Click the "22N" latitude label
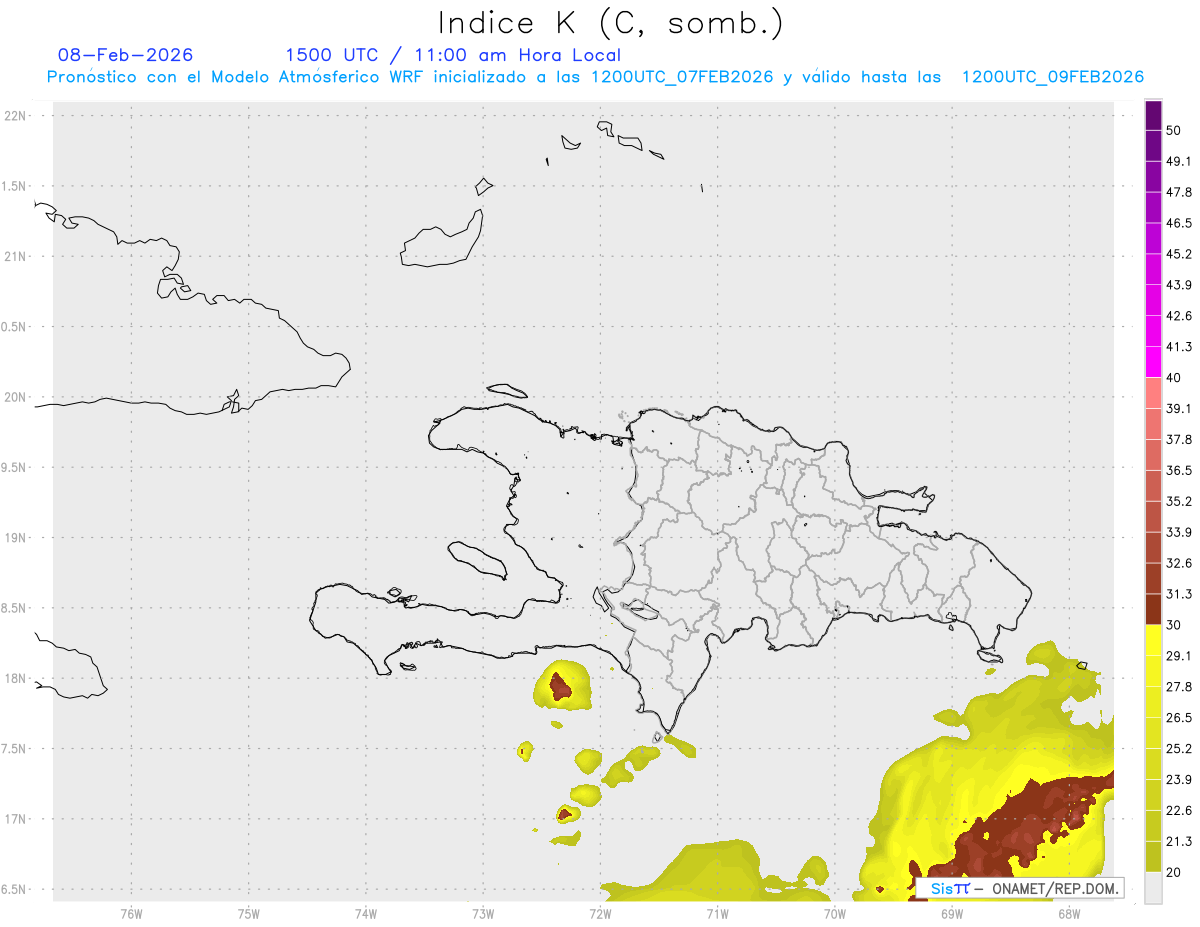Image resolution: width=1200 pixels, height=927 pixels. (x=16, y=115)
